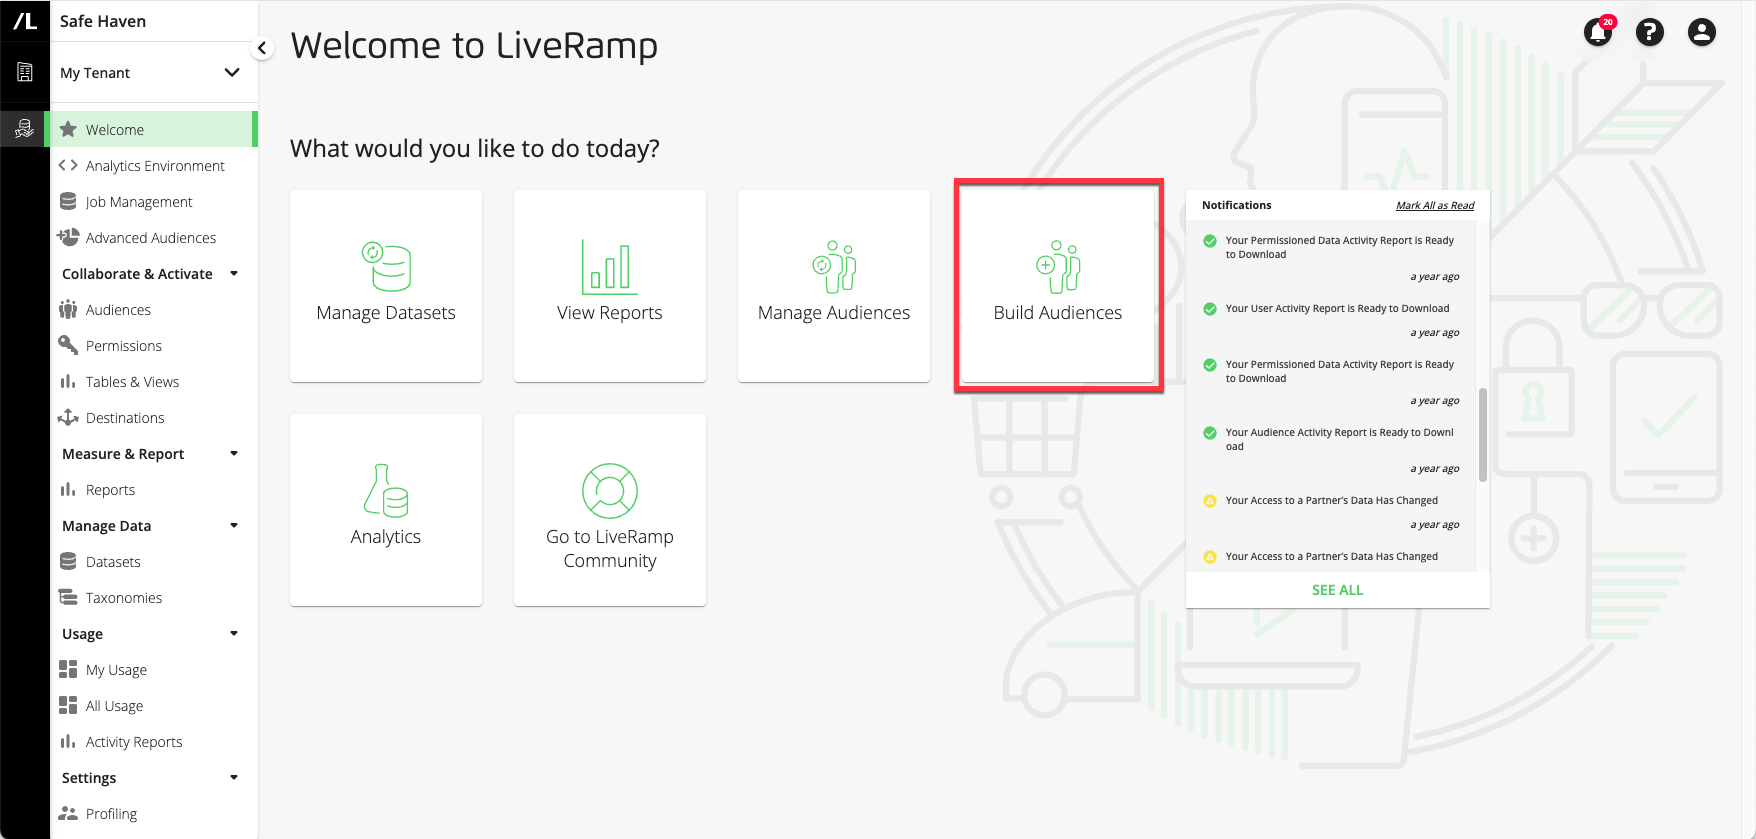This screenshot has width=1756, height=839.
Task: Open the Manage Audiences tile label
Action: pos(834,313)
